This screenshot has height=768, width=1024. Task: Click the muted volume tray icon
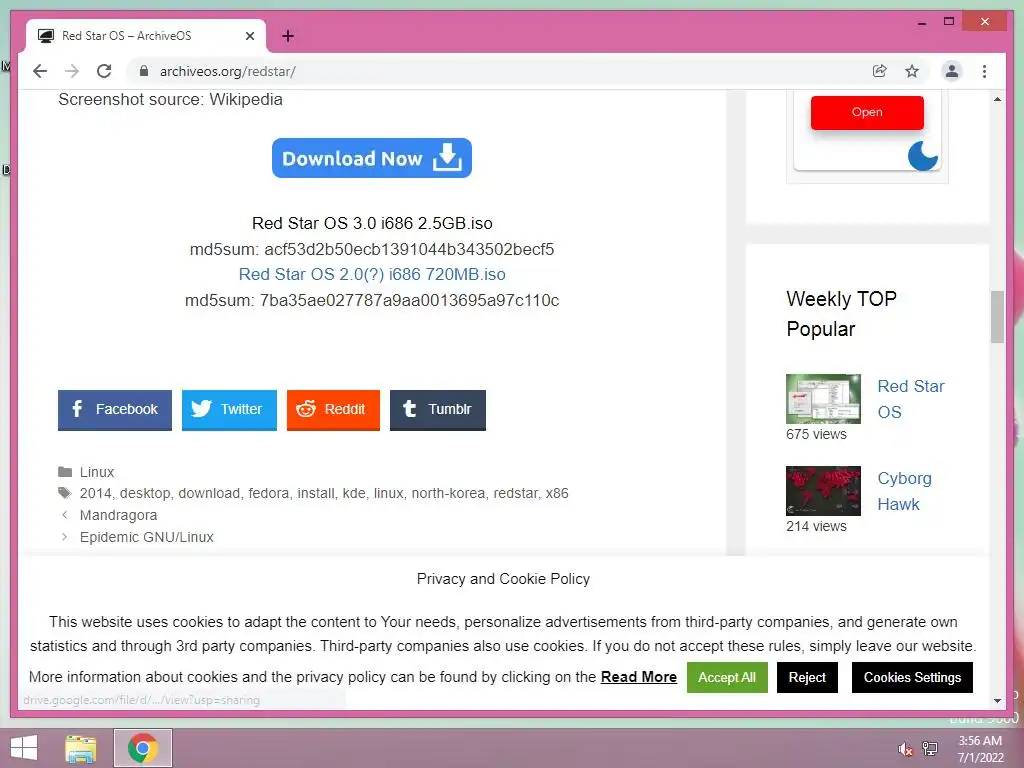click(905, 749)
